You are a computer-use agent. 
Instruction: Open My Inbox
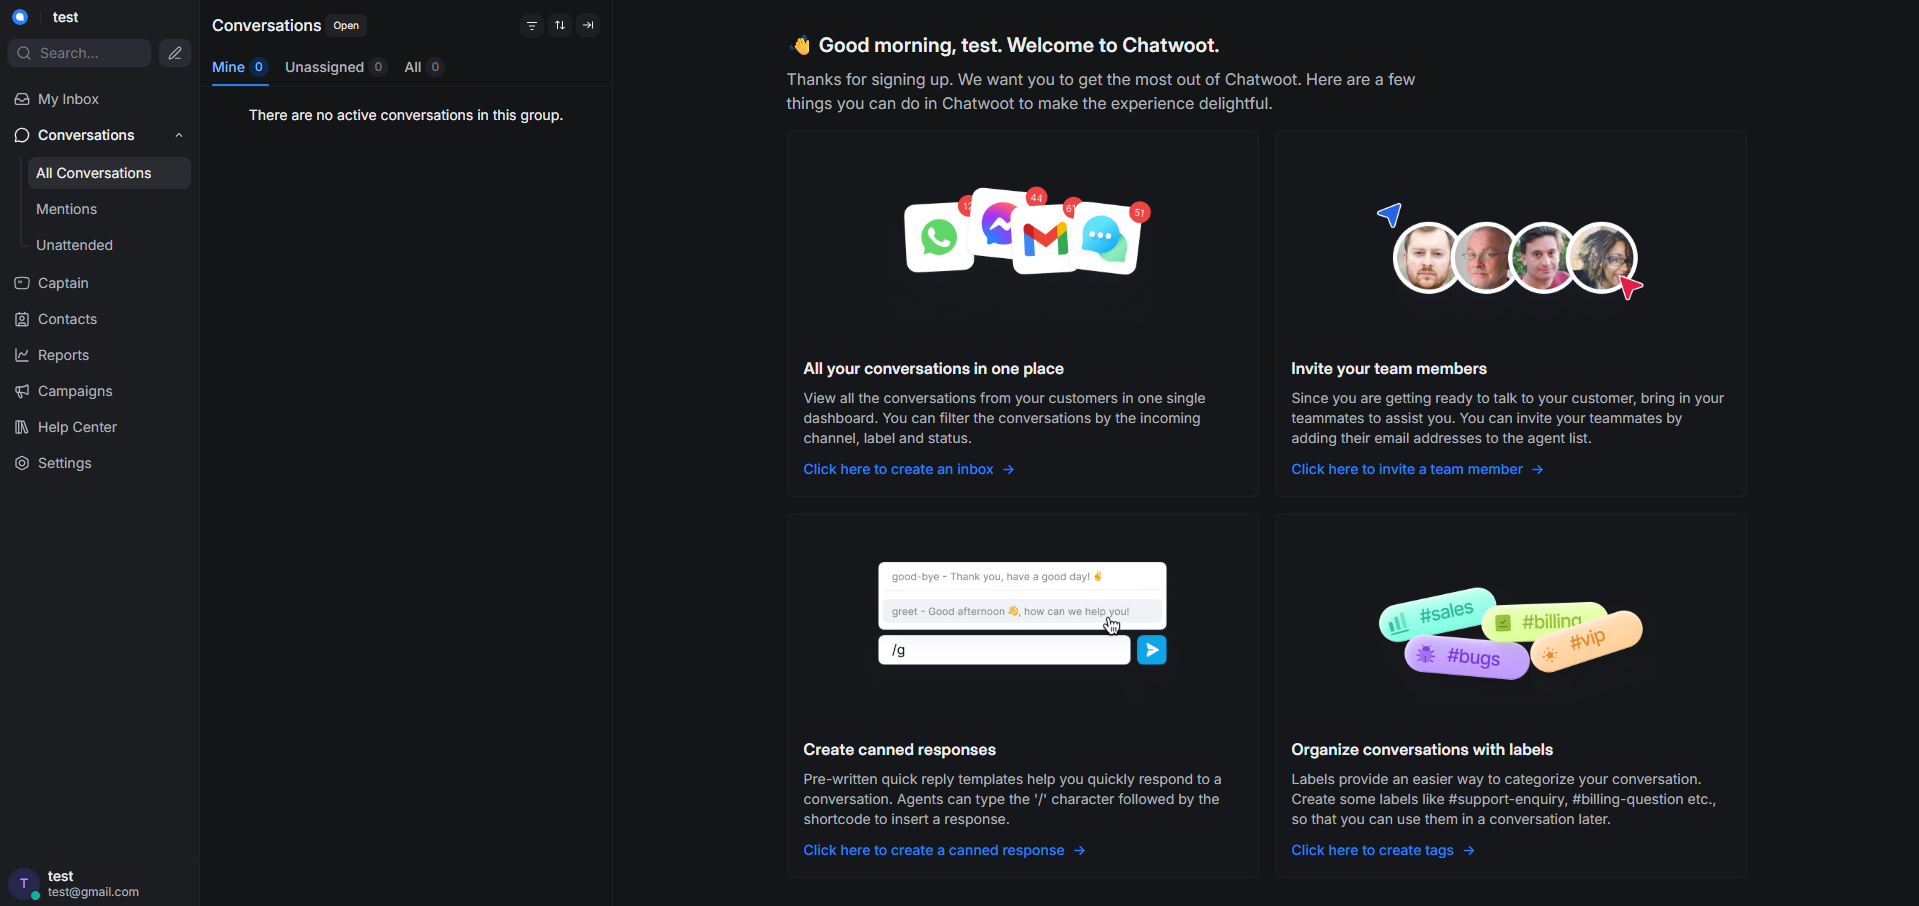(x=67, y=98)
